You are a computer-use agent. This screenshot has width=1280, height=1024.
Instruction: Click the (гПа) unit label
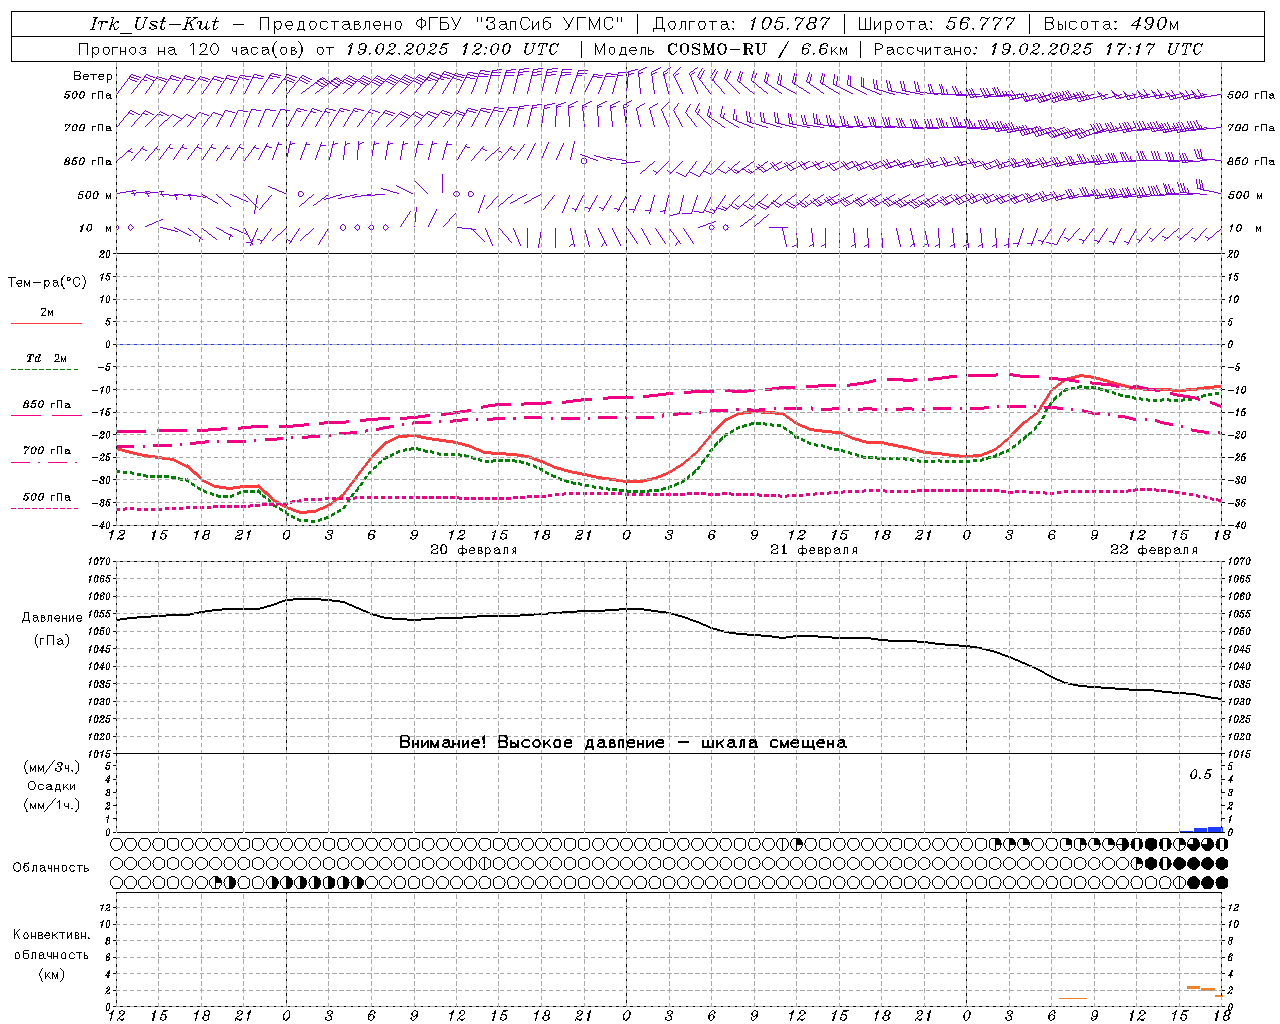pyautogui.click(x=51, y=640)
